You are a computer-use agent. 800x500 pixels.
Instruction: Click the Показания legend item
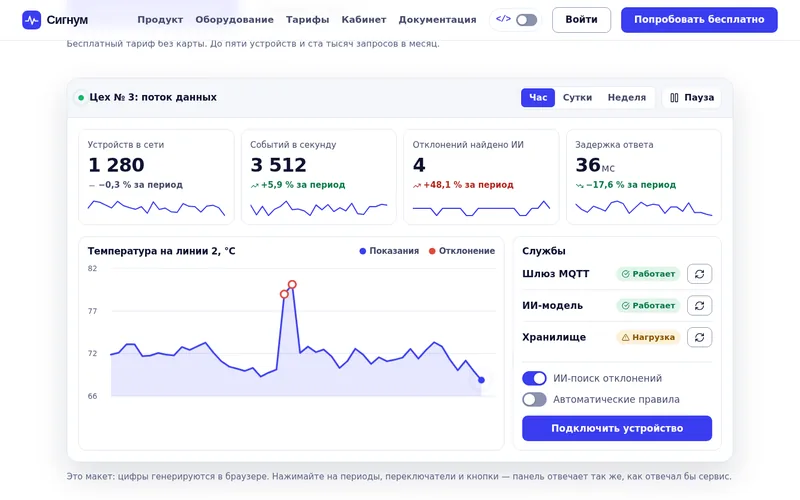click(389, 251)
